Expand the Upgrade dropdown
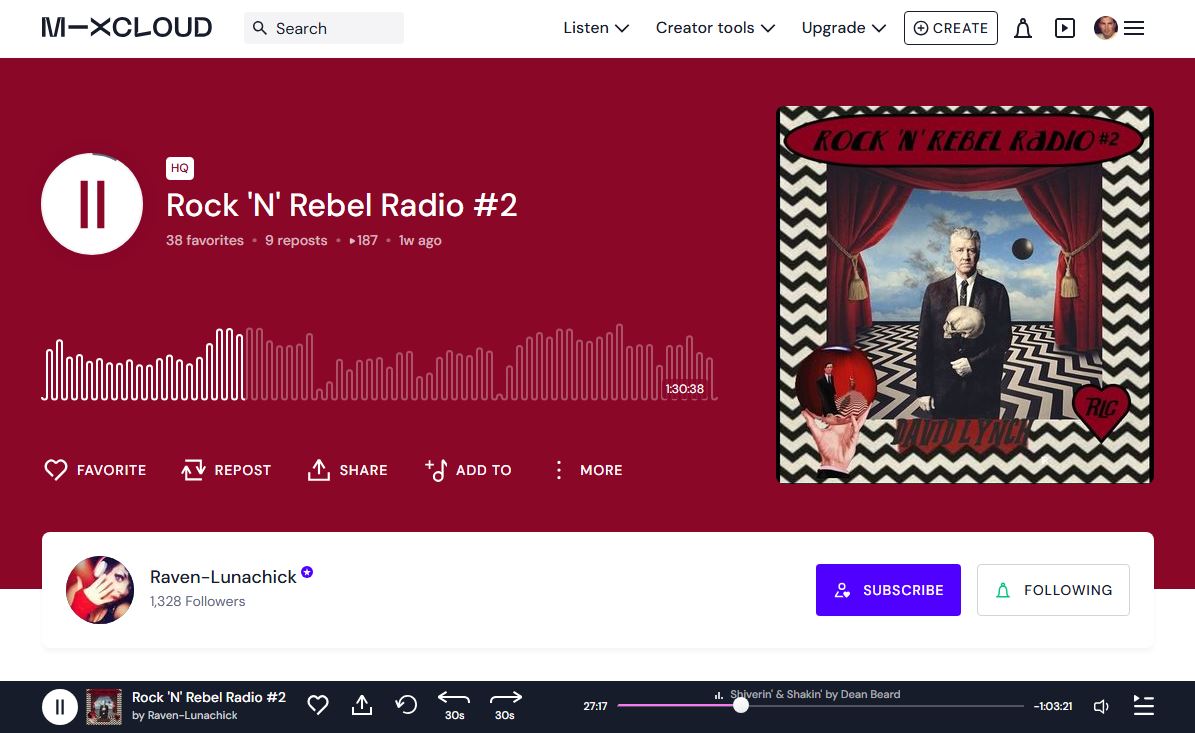1195x733 pixels. pos(844,28)
